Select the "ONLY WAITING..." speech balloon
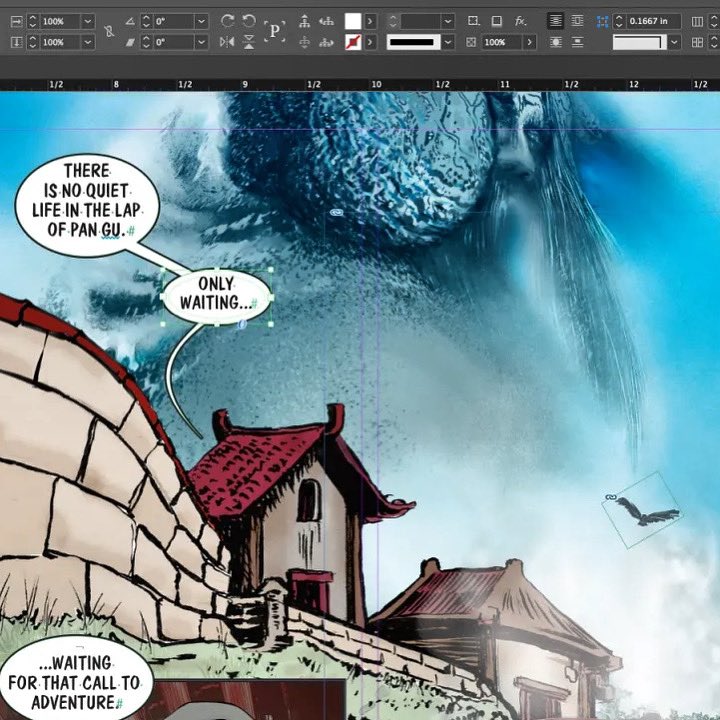Image resolution: width=720 pixels, height=720 pixels. (217, 297)
